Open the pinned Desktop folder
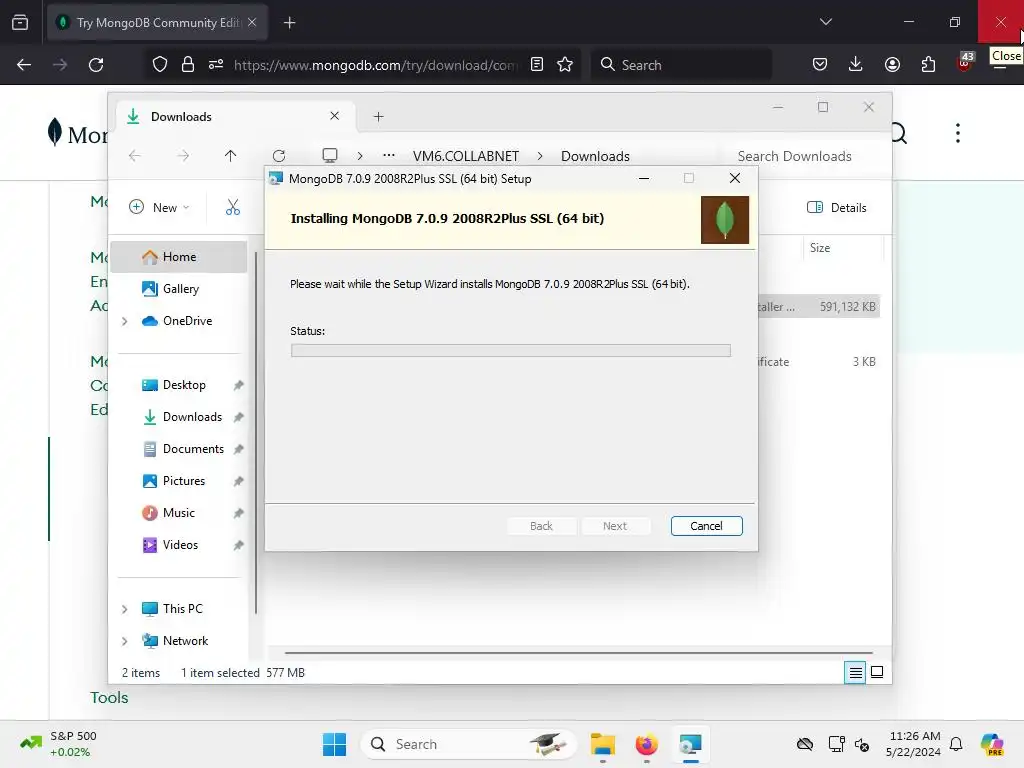Image resolution: width=1024 pixels, height=768 pixels. (184, 385)
